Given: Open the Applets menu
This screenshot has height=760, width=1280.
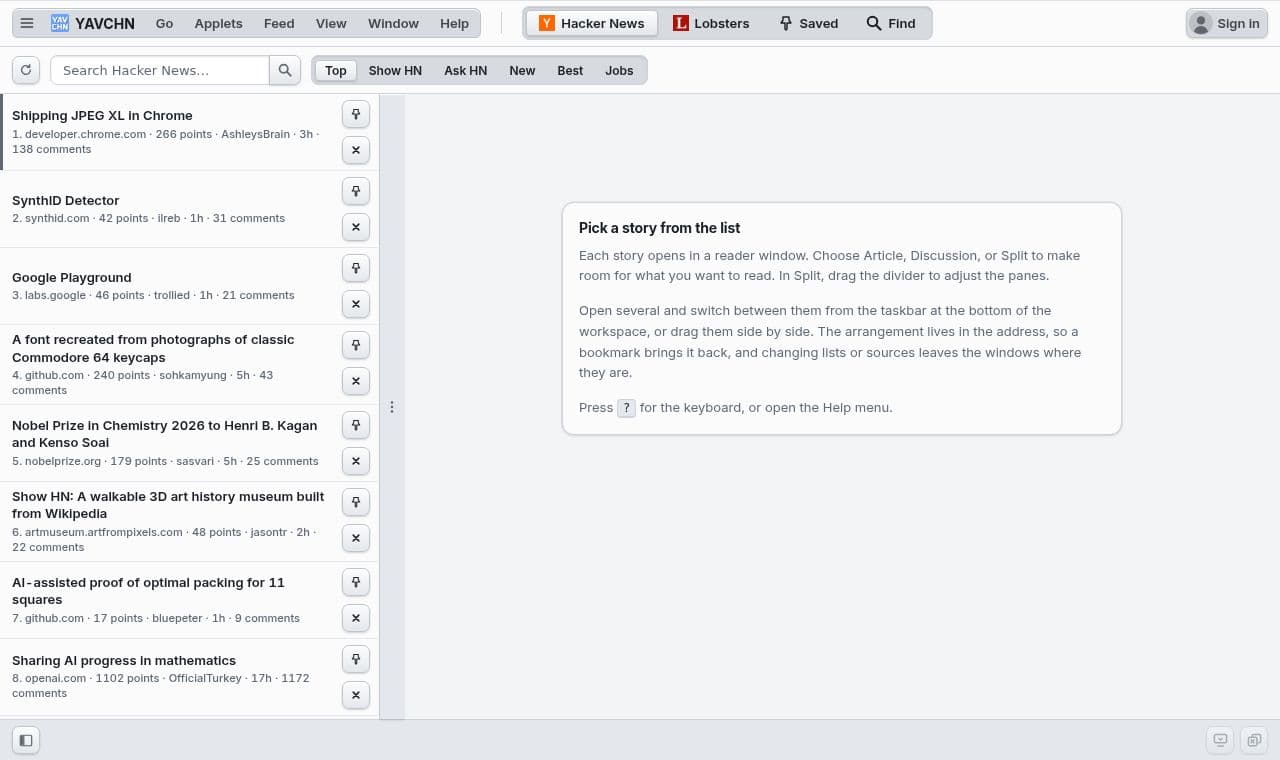Looking at the screenshot, I should pyautogui.click(x=218, y=23).
